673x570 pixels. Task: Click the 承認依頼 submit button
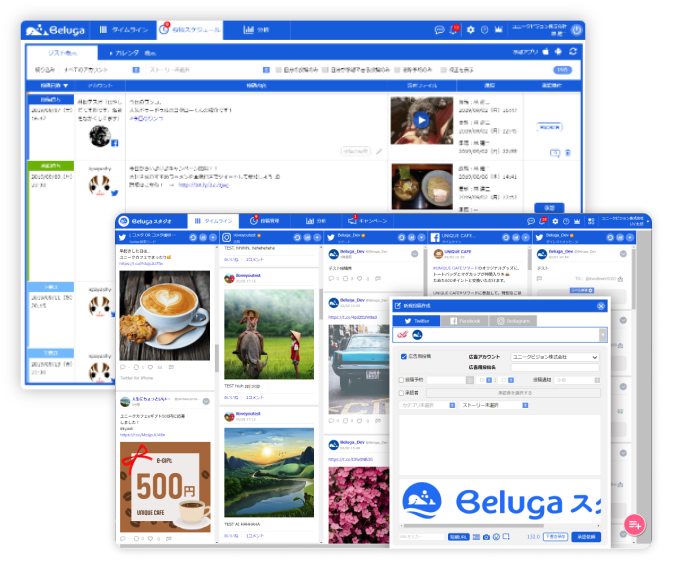click(x=586, y=537)
